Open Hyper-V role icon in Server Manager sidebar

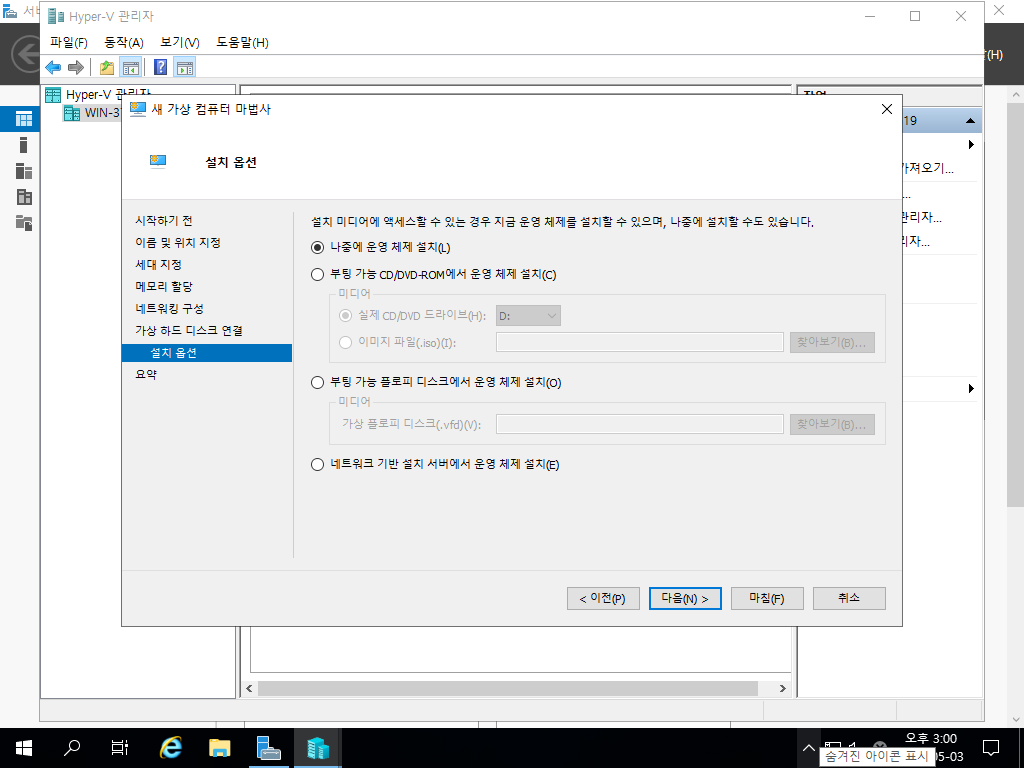(x=24, y=197)
